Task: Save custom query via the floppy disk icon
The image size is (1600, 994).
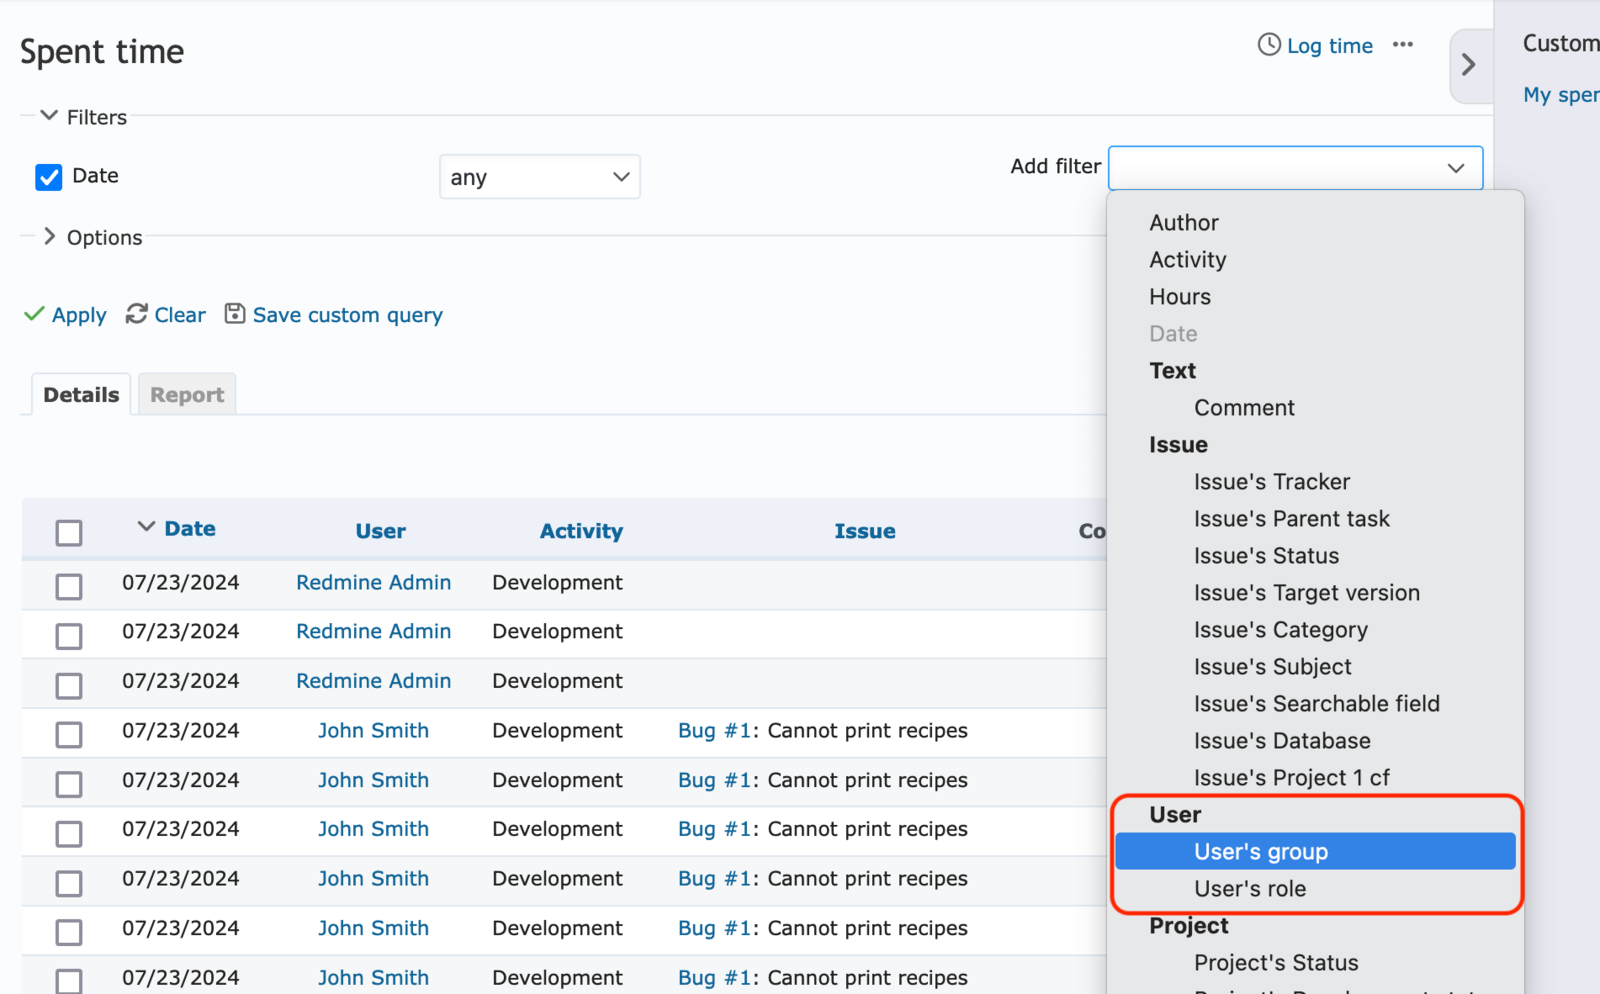Action: click(x=234, y=313)
